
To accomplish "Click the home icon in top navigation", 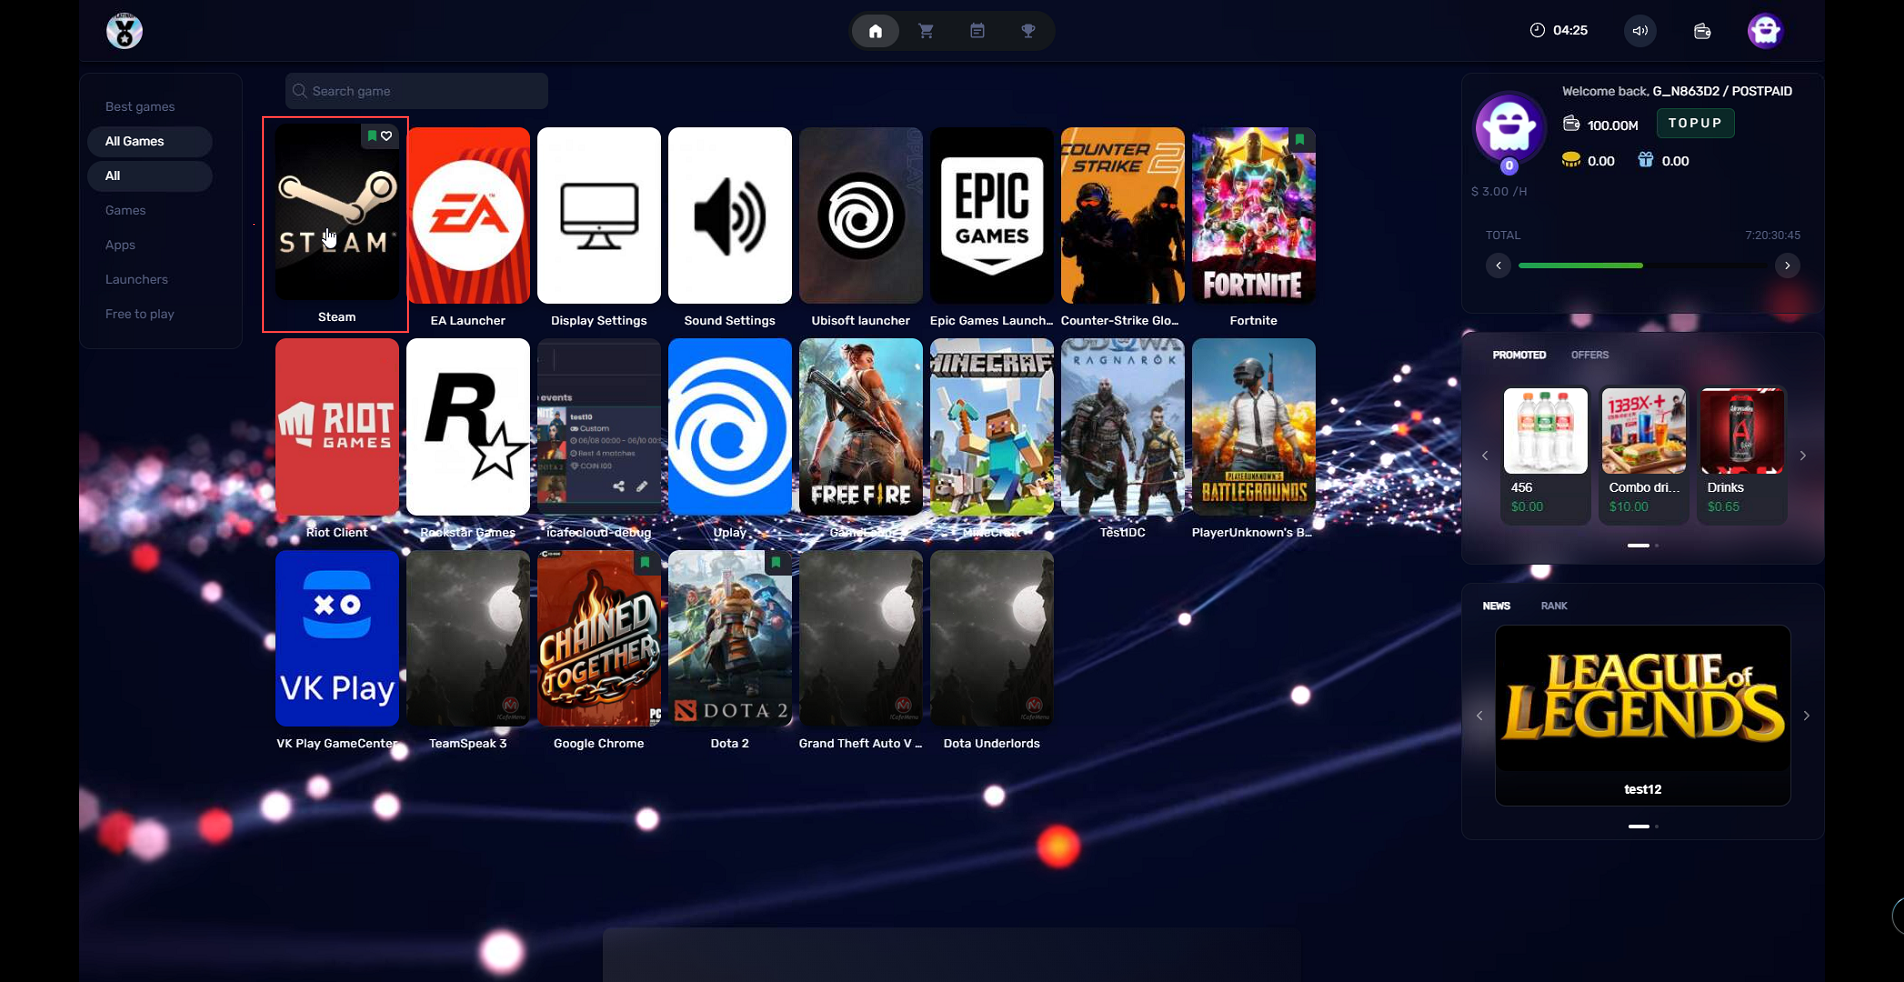I will click(875, 31).
